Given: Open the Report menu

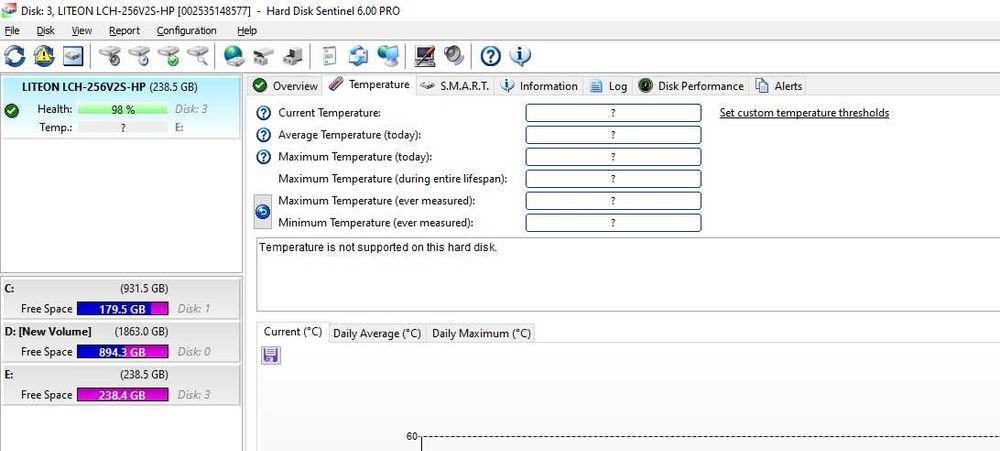Looking at the screenshot, I should (x=124, y=31).
